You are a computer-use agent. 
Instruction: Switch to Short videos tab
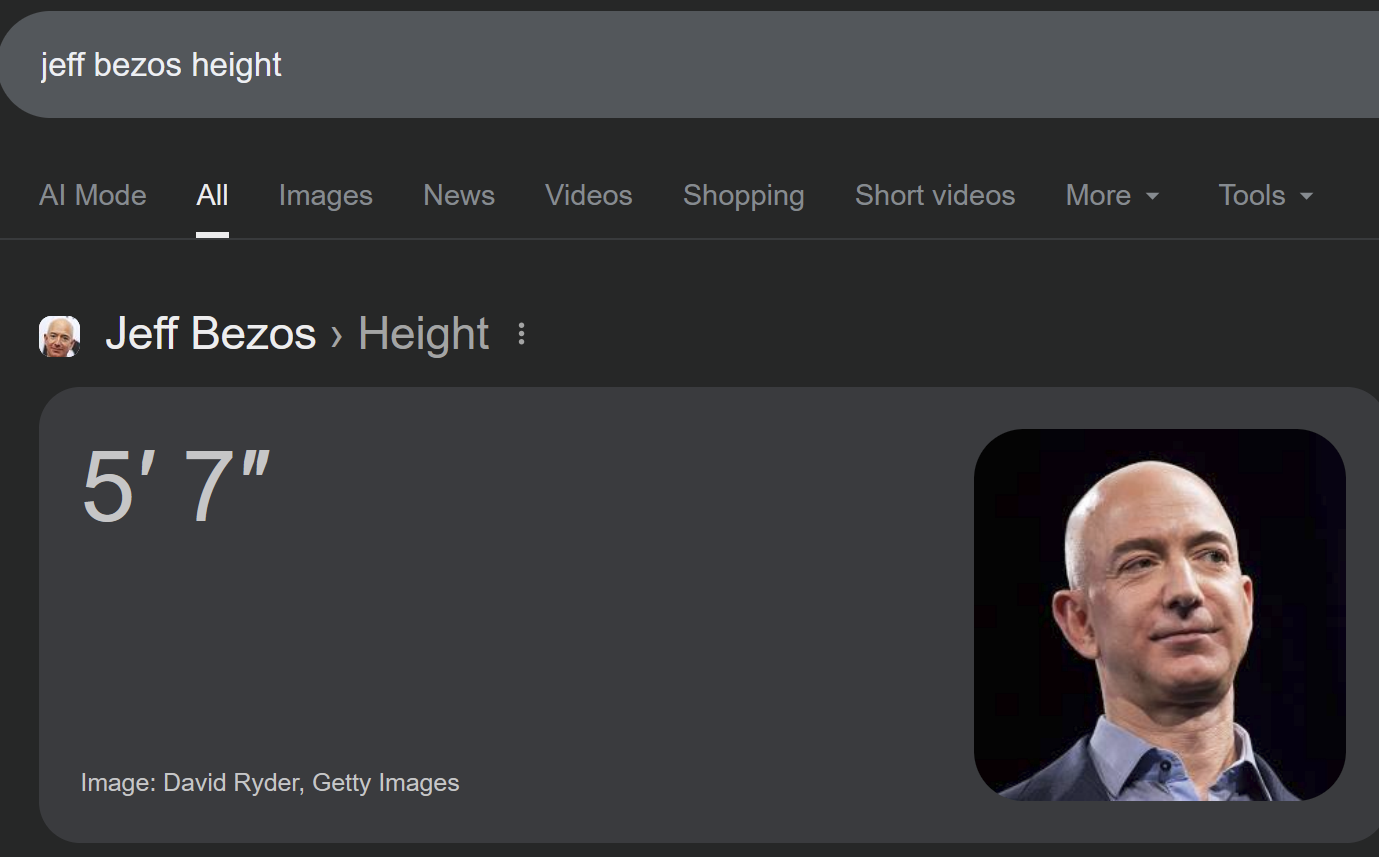click(x=934, y=195)
